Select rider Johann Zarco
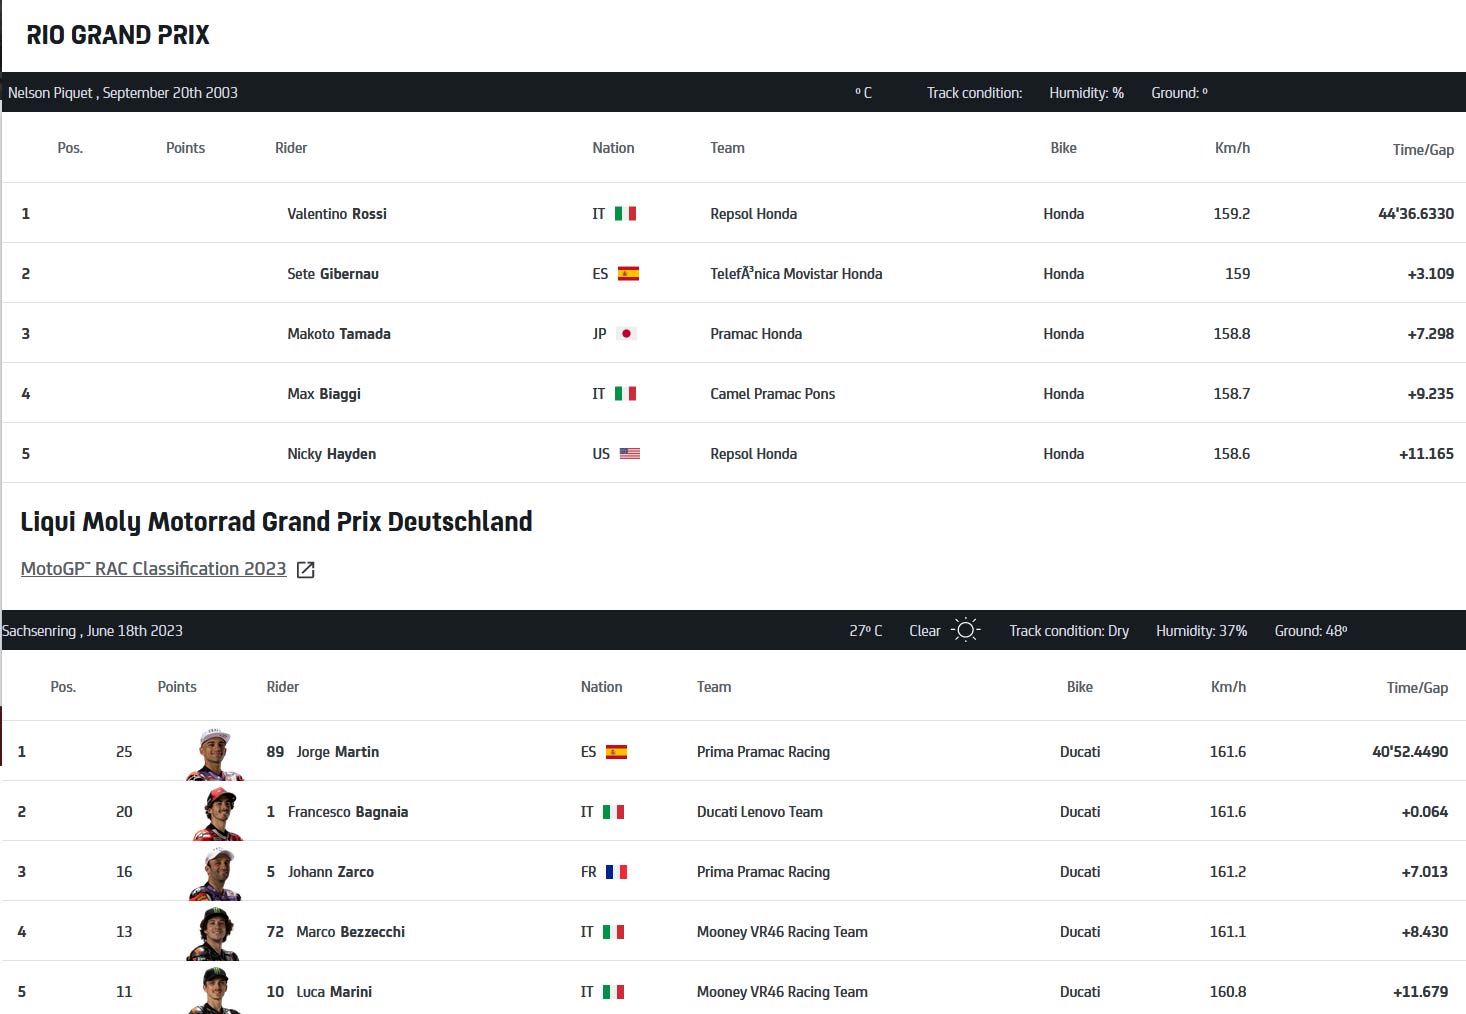 pos(331,872)
